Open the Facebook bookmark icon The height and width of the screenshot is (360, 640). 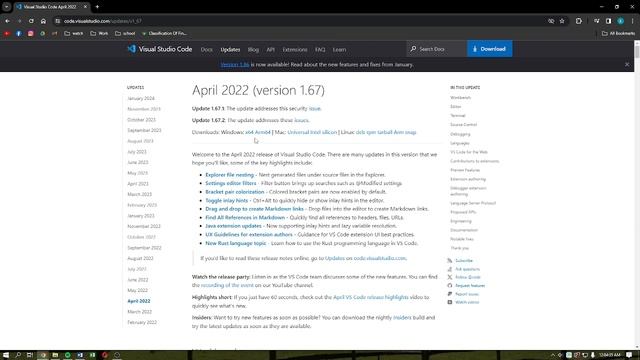(x=19, y=33)
